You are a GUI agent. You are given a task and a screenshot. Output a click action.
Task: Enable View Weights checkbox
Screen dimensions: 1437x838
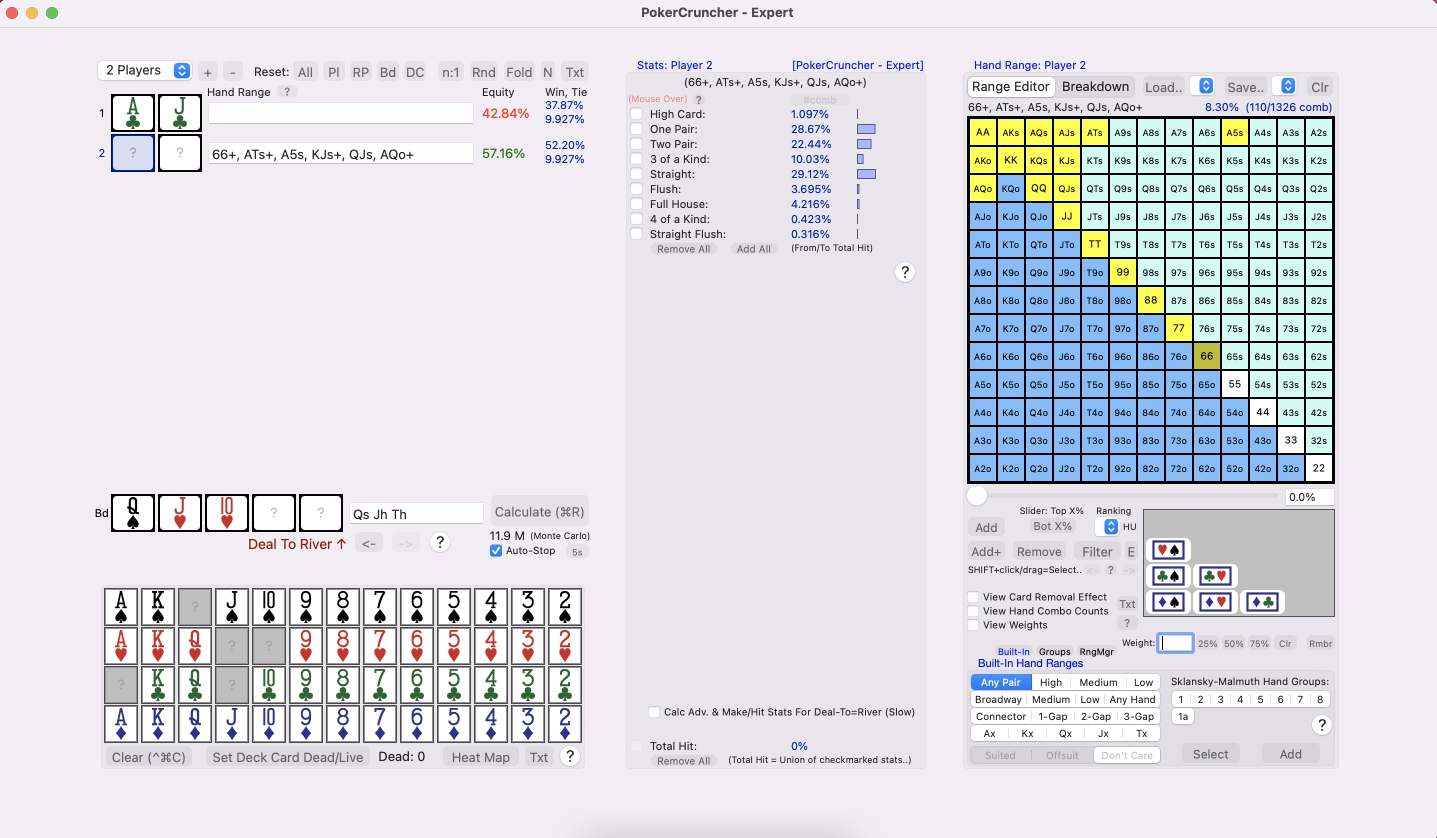(x=973, y=625)
